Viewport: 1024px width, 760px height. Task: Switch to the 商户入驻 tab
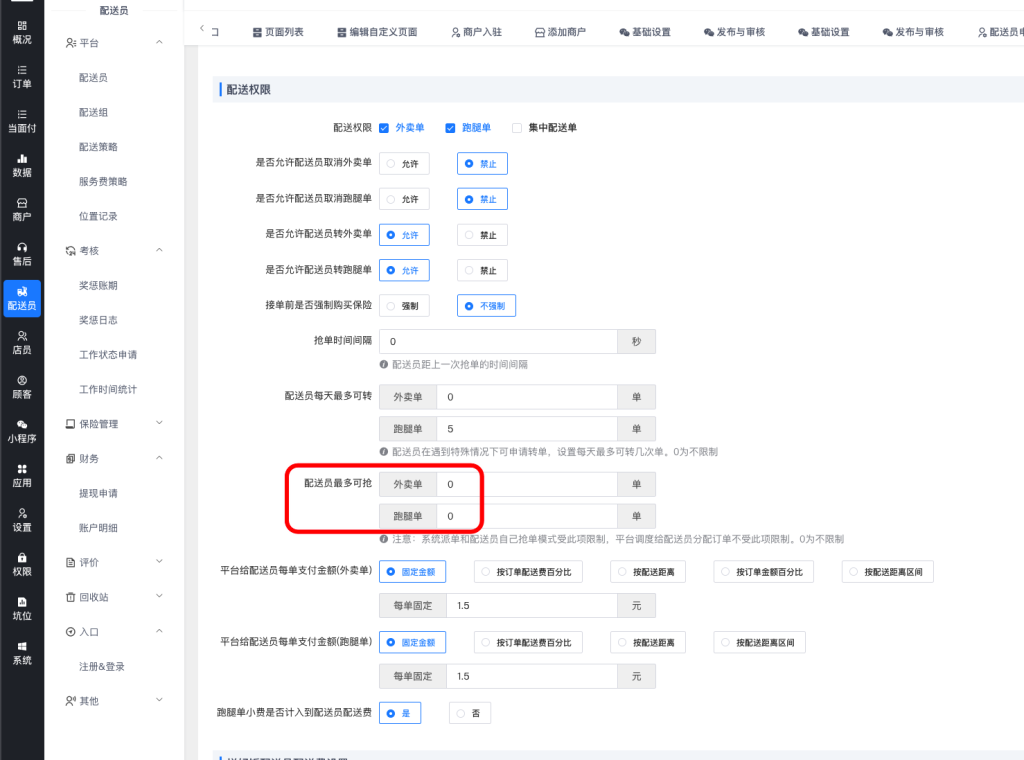click(x=476, y=32)
